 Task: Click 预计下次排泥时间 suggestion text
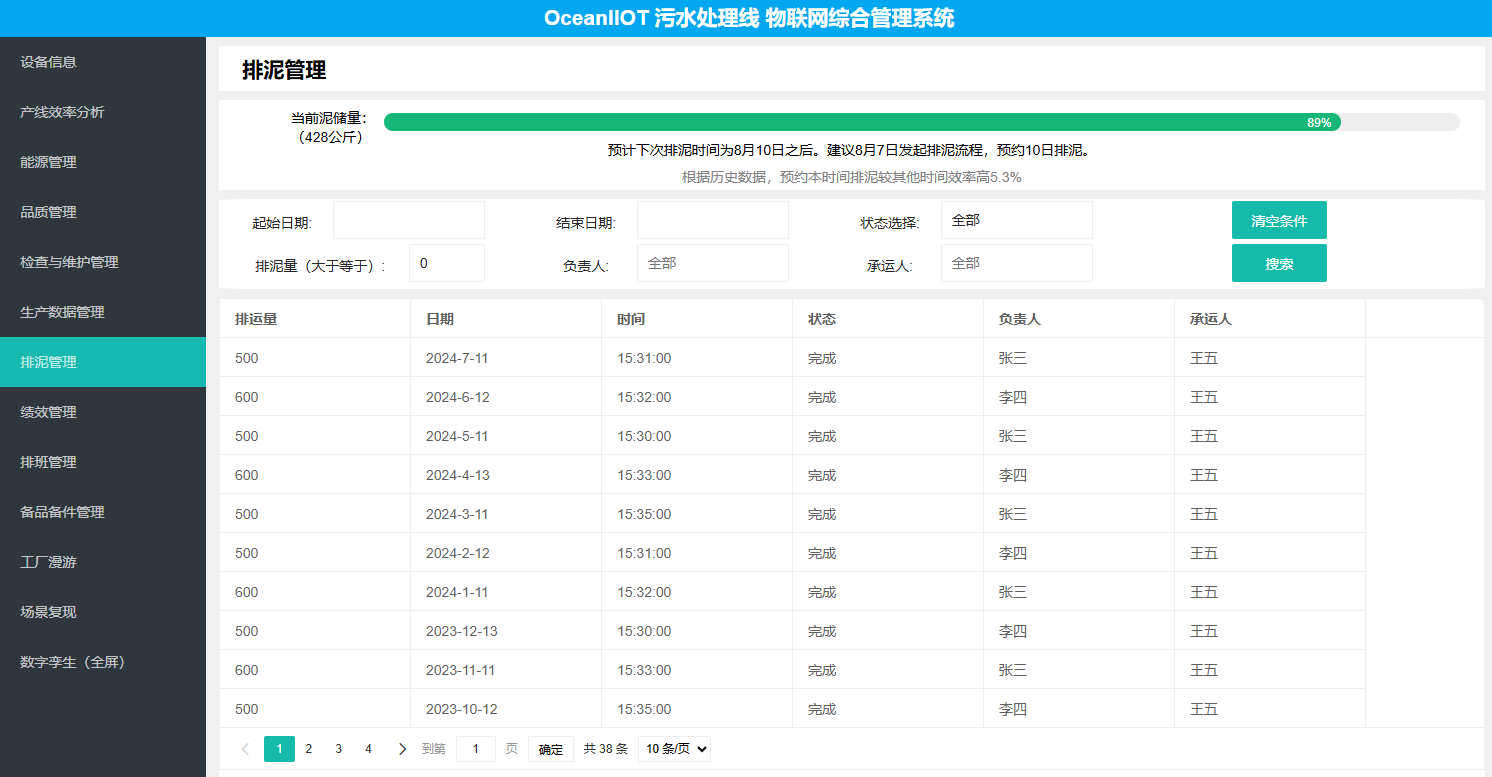coord(849,150)
